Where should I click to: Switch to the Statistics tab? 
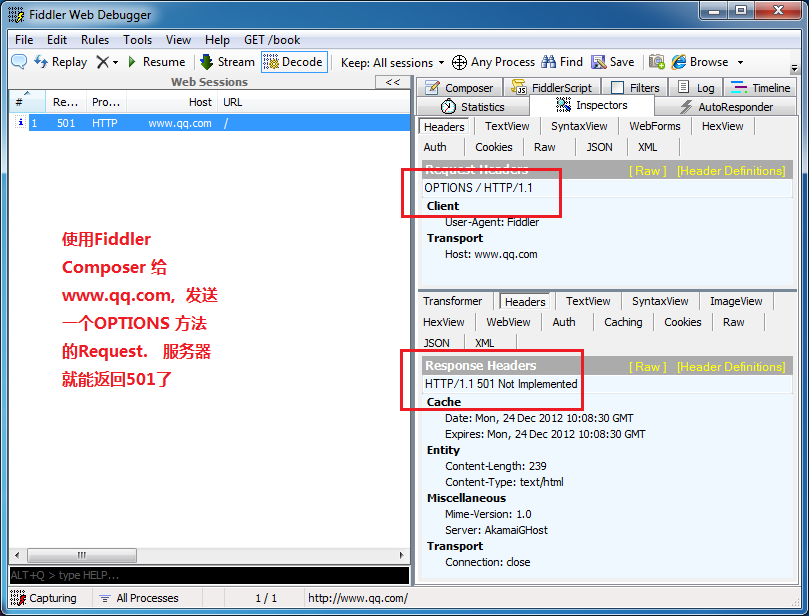tap(473, 107)
